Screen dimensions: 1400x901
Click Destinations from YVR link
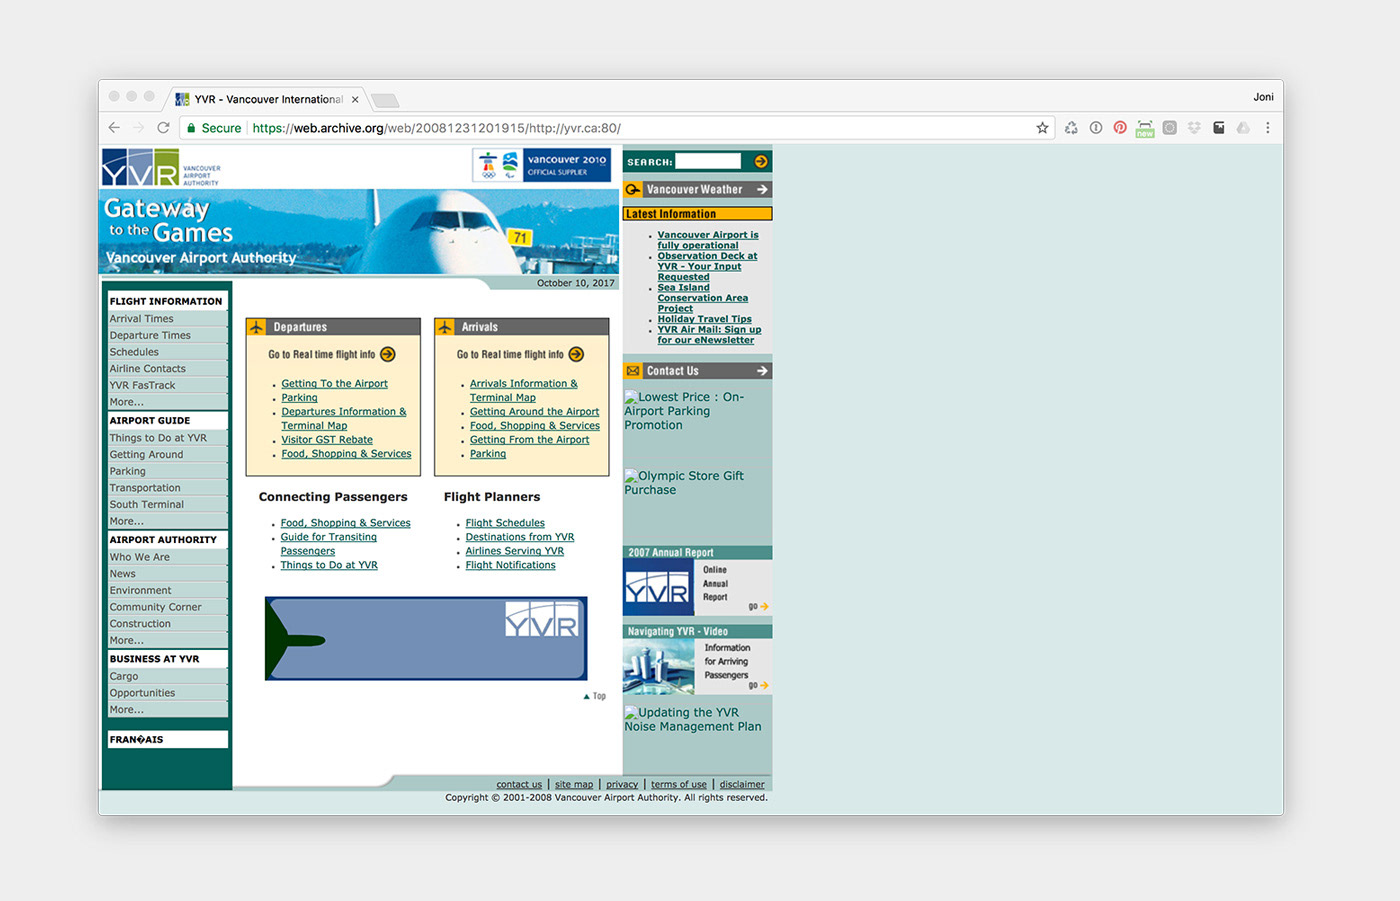(x=520, y=537)
